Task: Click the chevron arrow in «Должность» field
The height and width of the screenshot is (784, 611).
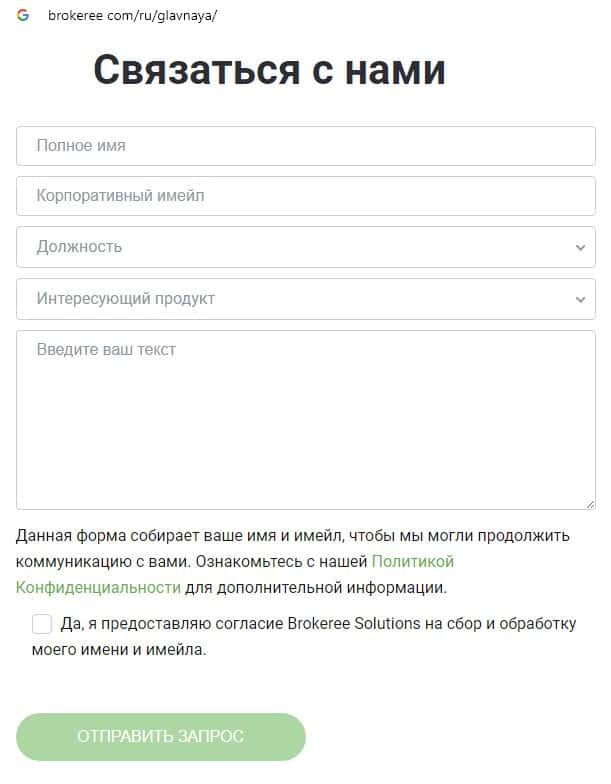Action: point(580,247)
